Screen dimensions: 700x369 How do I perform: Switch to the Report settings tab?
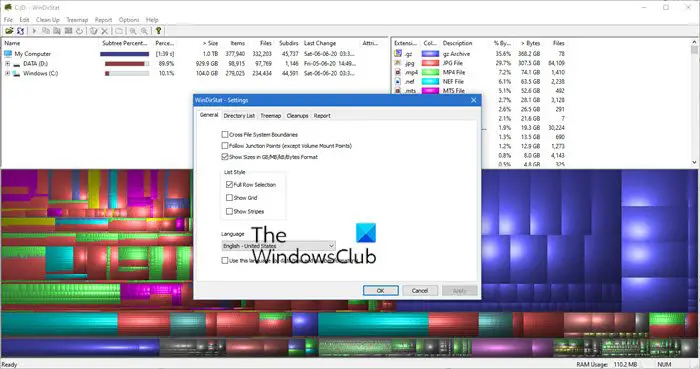(322, 116)
